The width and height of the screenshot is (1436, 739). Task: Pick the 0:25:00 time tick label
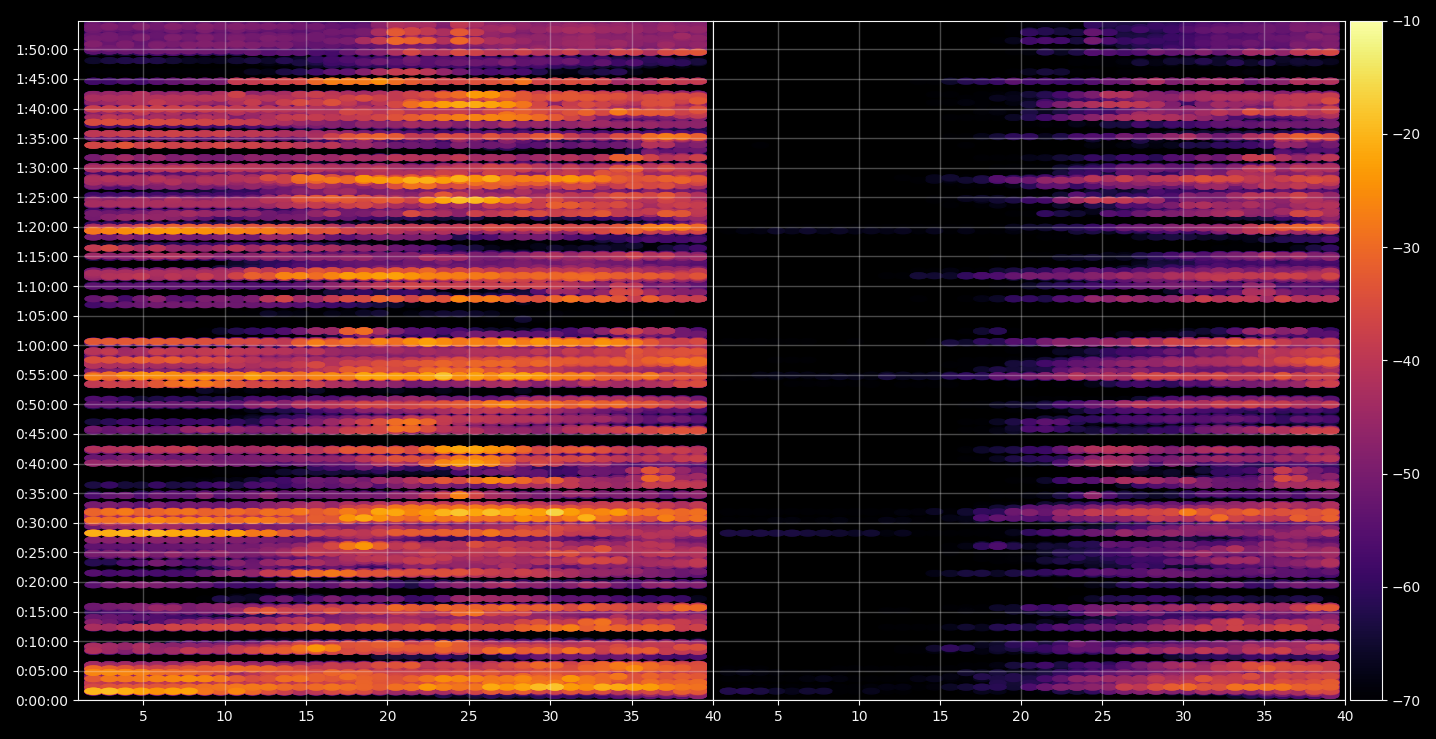(x=42, y=552)
